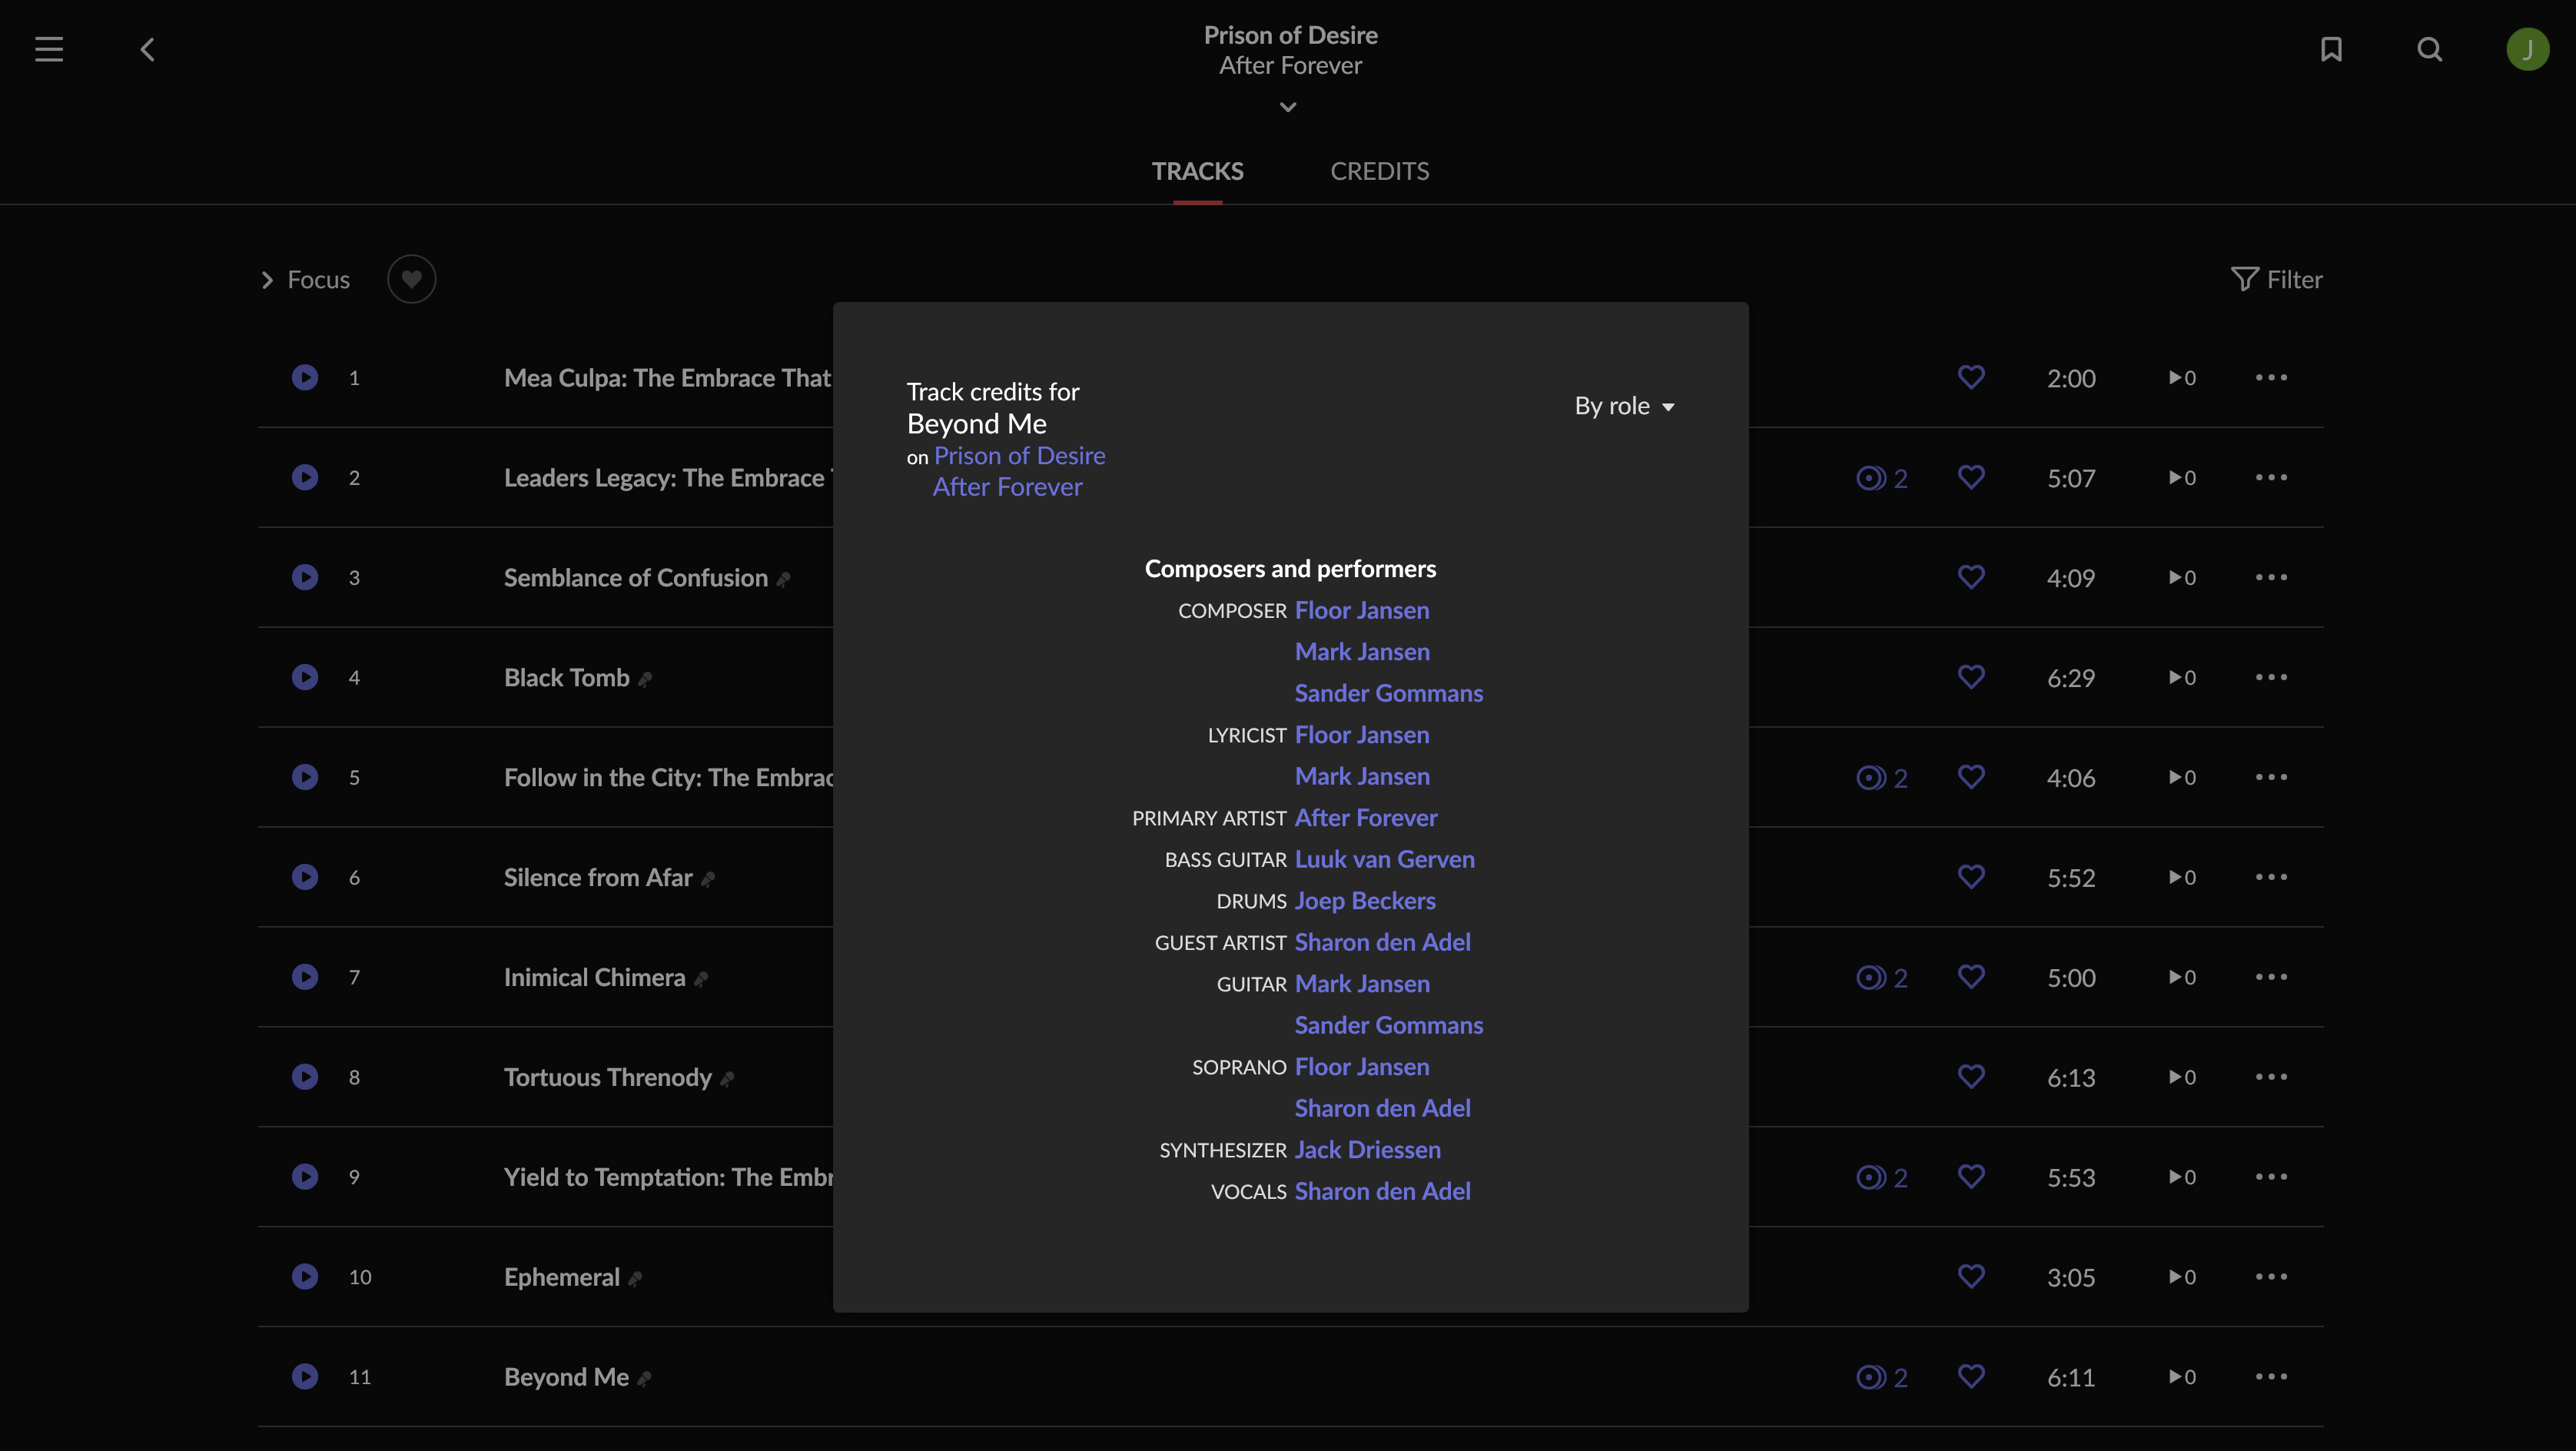Toggle favorite heart for Mea Culpa track
Image resolution: width=2576 pixels, height=1451 pixels.
[x=1970, y=377]
